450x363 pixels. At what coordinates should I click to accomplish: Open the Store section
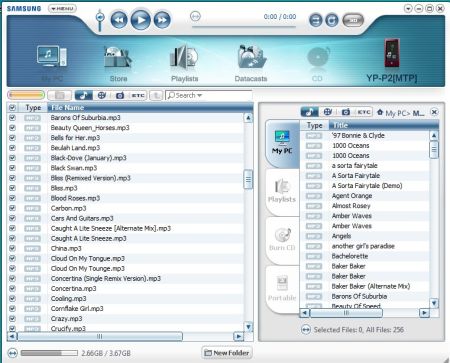tap(118, 63)
